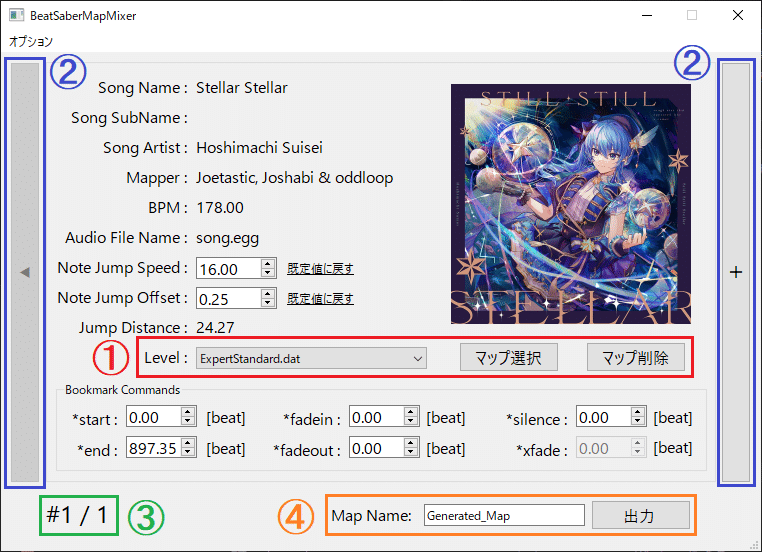
Task: Increase Note Jump Speed with up arrow
Action: [268, 264]
